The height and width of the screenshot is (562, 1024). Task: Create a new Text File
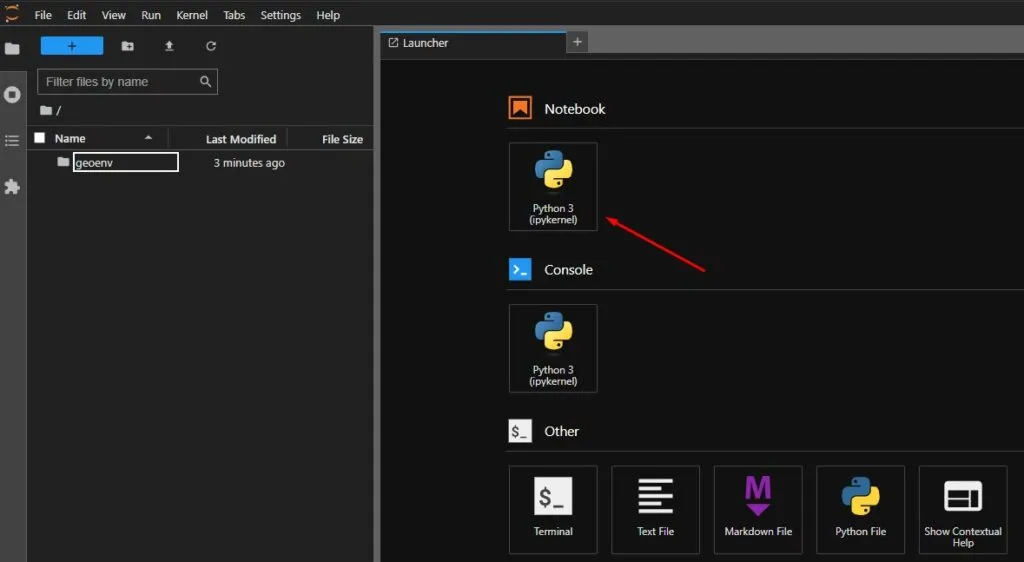(656, 510)
